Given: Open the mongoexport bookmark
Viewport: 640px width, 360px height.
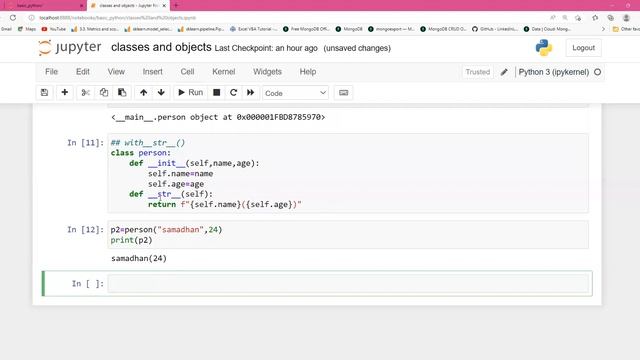Looking at the screenshot, I should pos(391,29).
